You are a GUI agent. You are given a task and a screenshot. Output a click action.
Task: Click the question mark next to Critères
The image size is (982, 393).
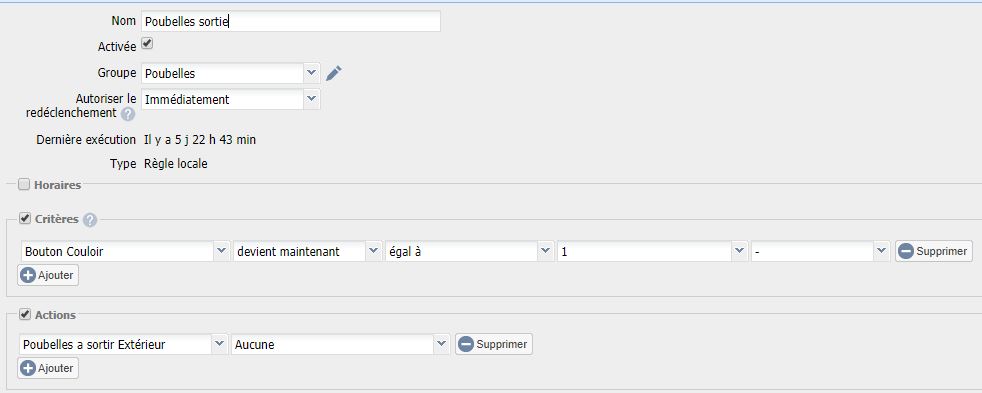[90, 220]
